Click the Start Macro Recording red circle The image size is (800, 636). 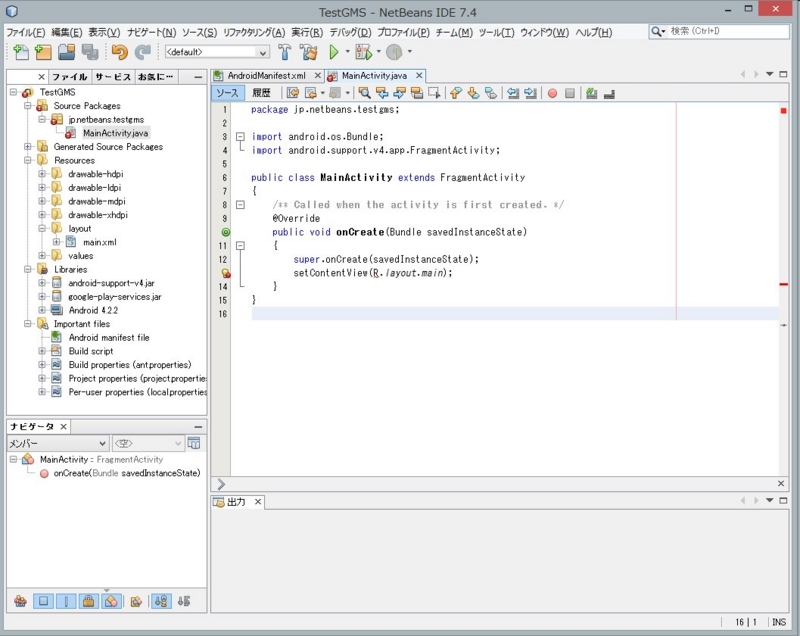552,93
